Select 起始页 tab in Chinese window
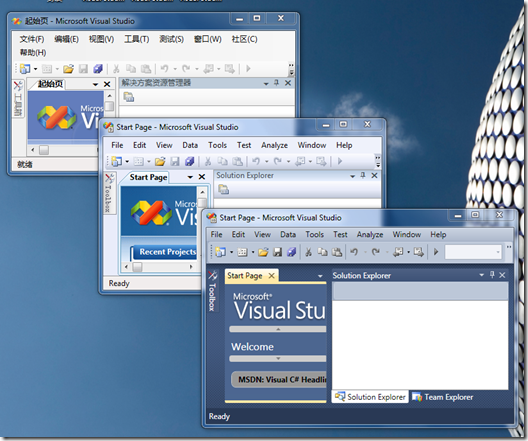 [51, 84]
